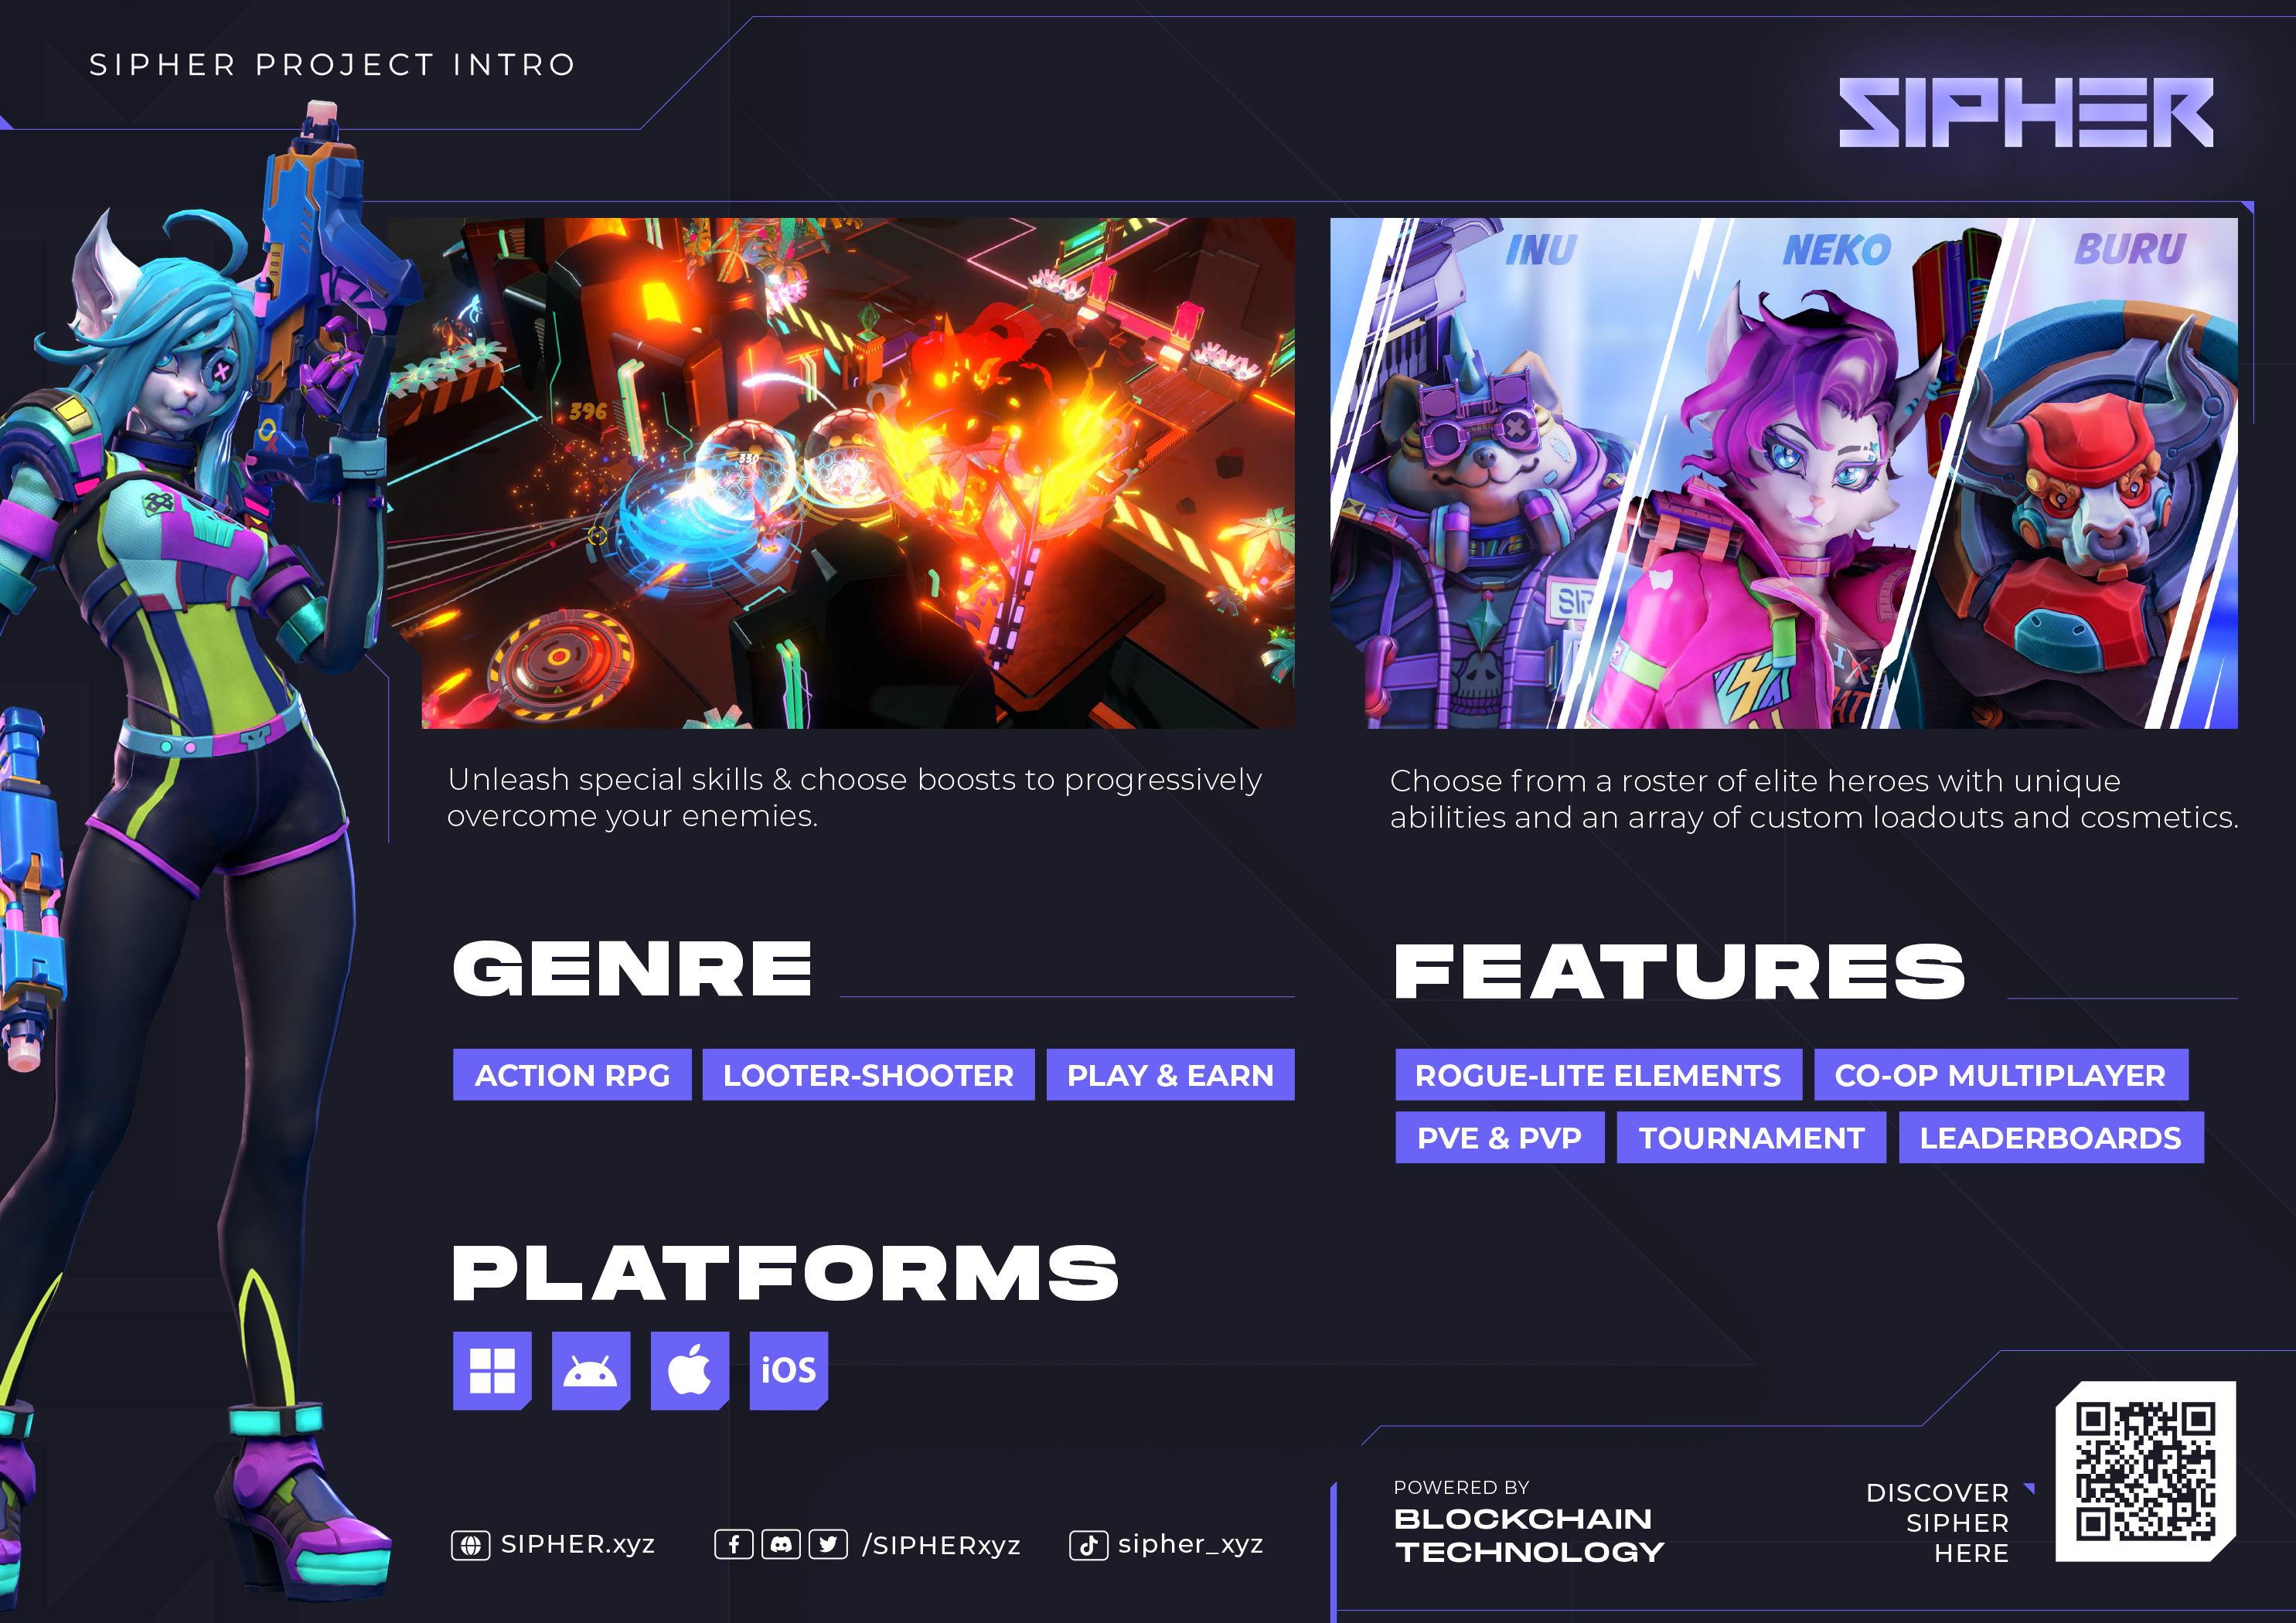Click the Twitter bird icon
Image resolution: width=2296 pixels, height=1623 pixels.
(x=828, y=1544)
